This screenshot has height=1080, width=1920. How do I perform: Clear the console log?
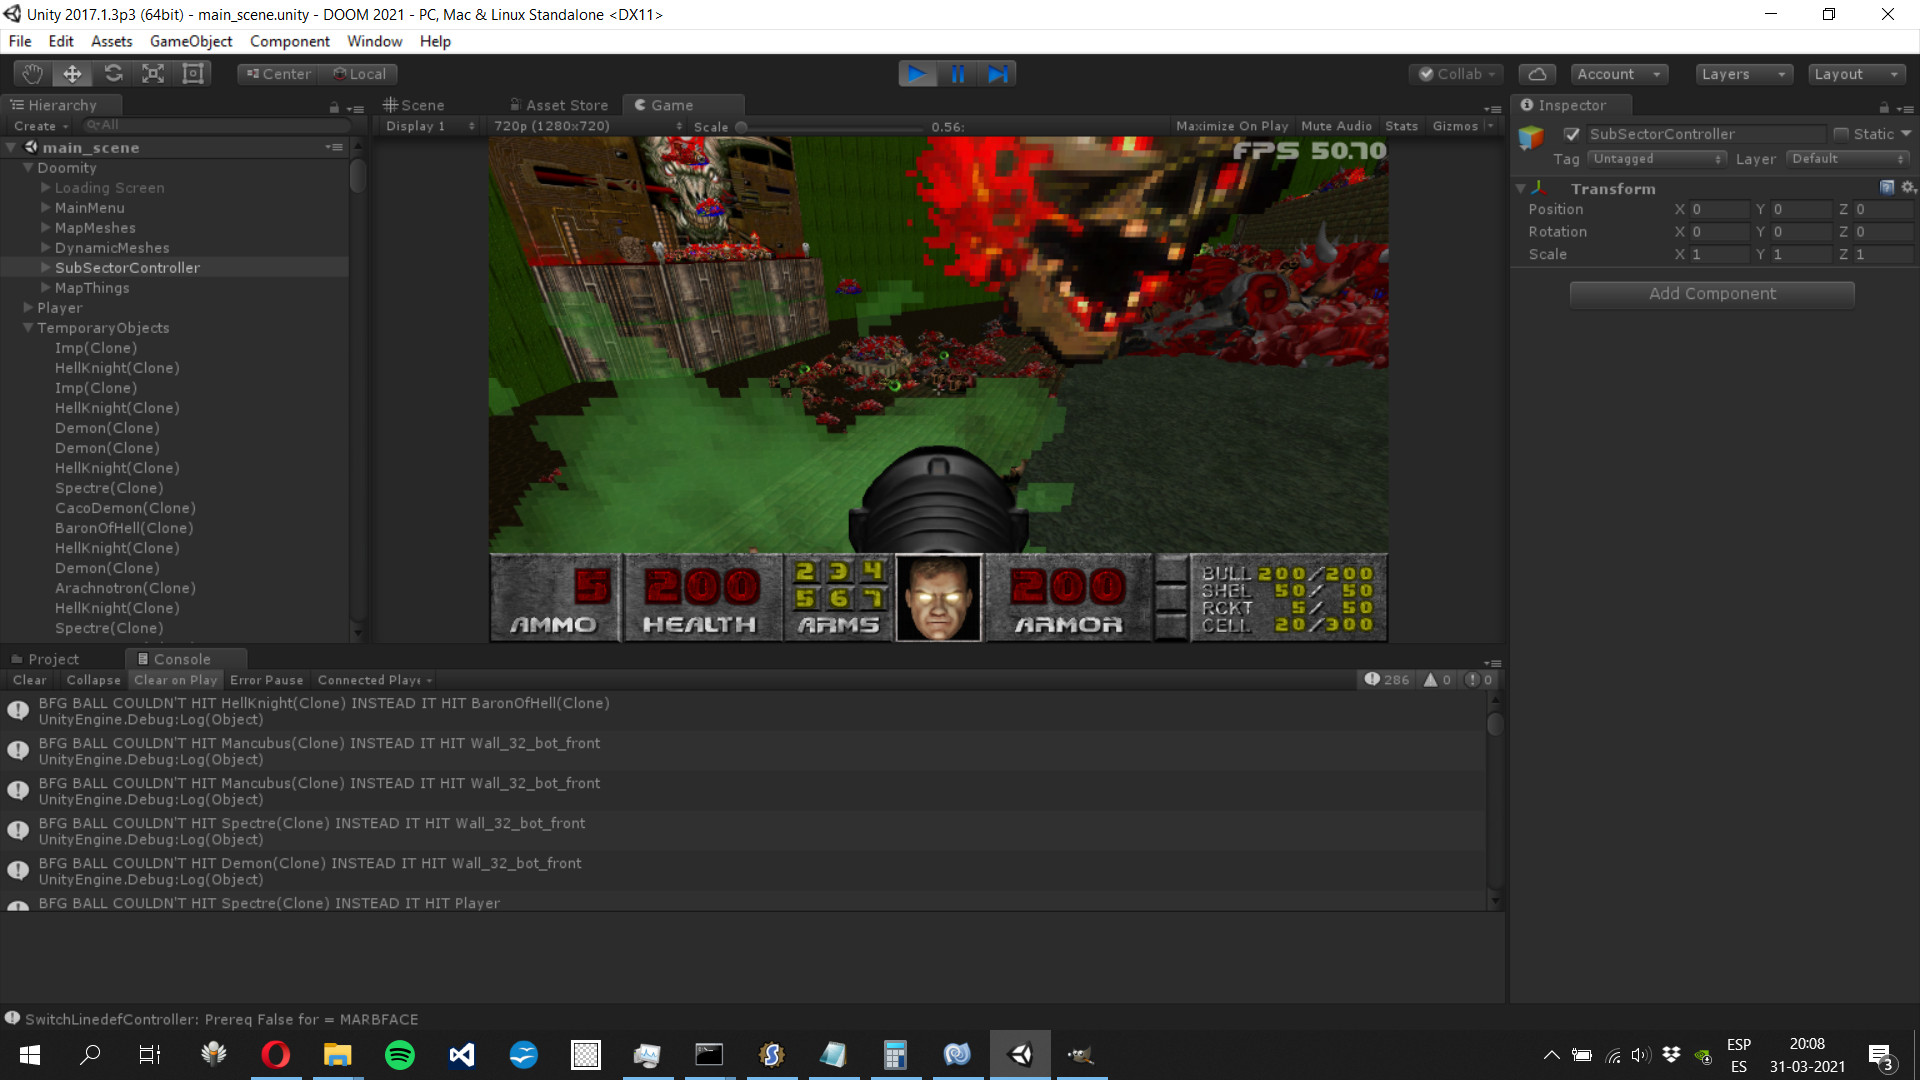pos(29,680)
